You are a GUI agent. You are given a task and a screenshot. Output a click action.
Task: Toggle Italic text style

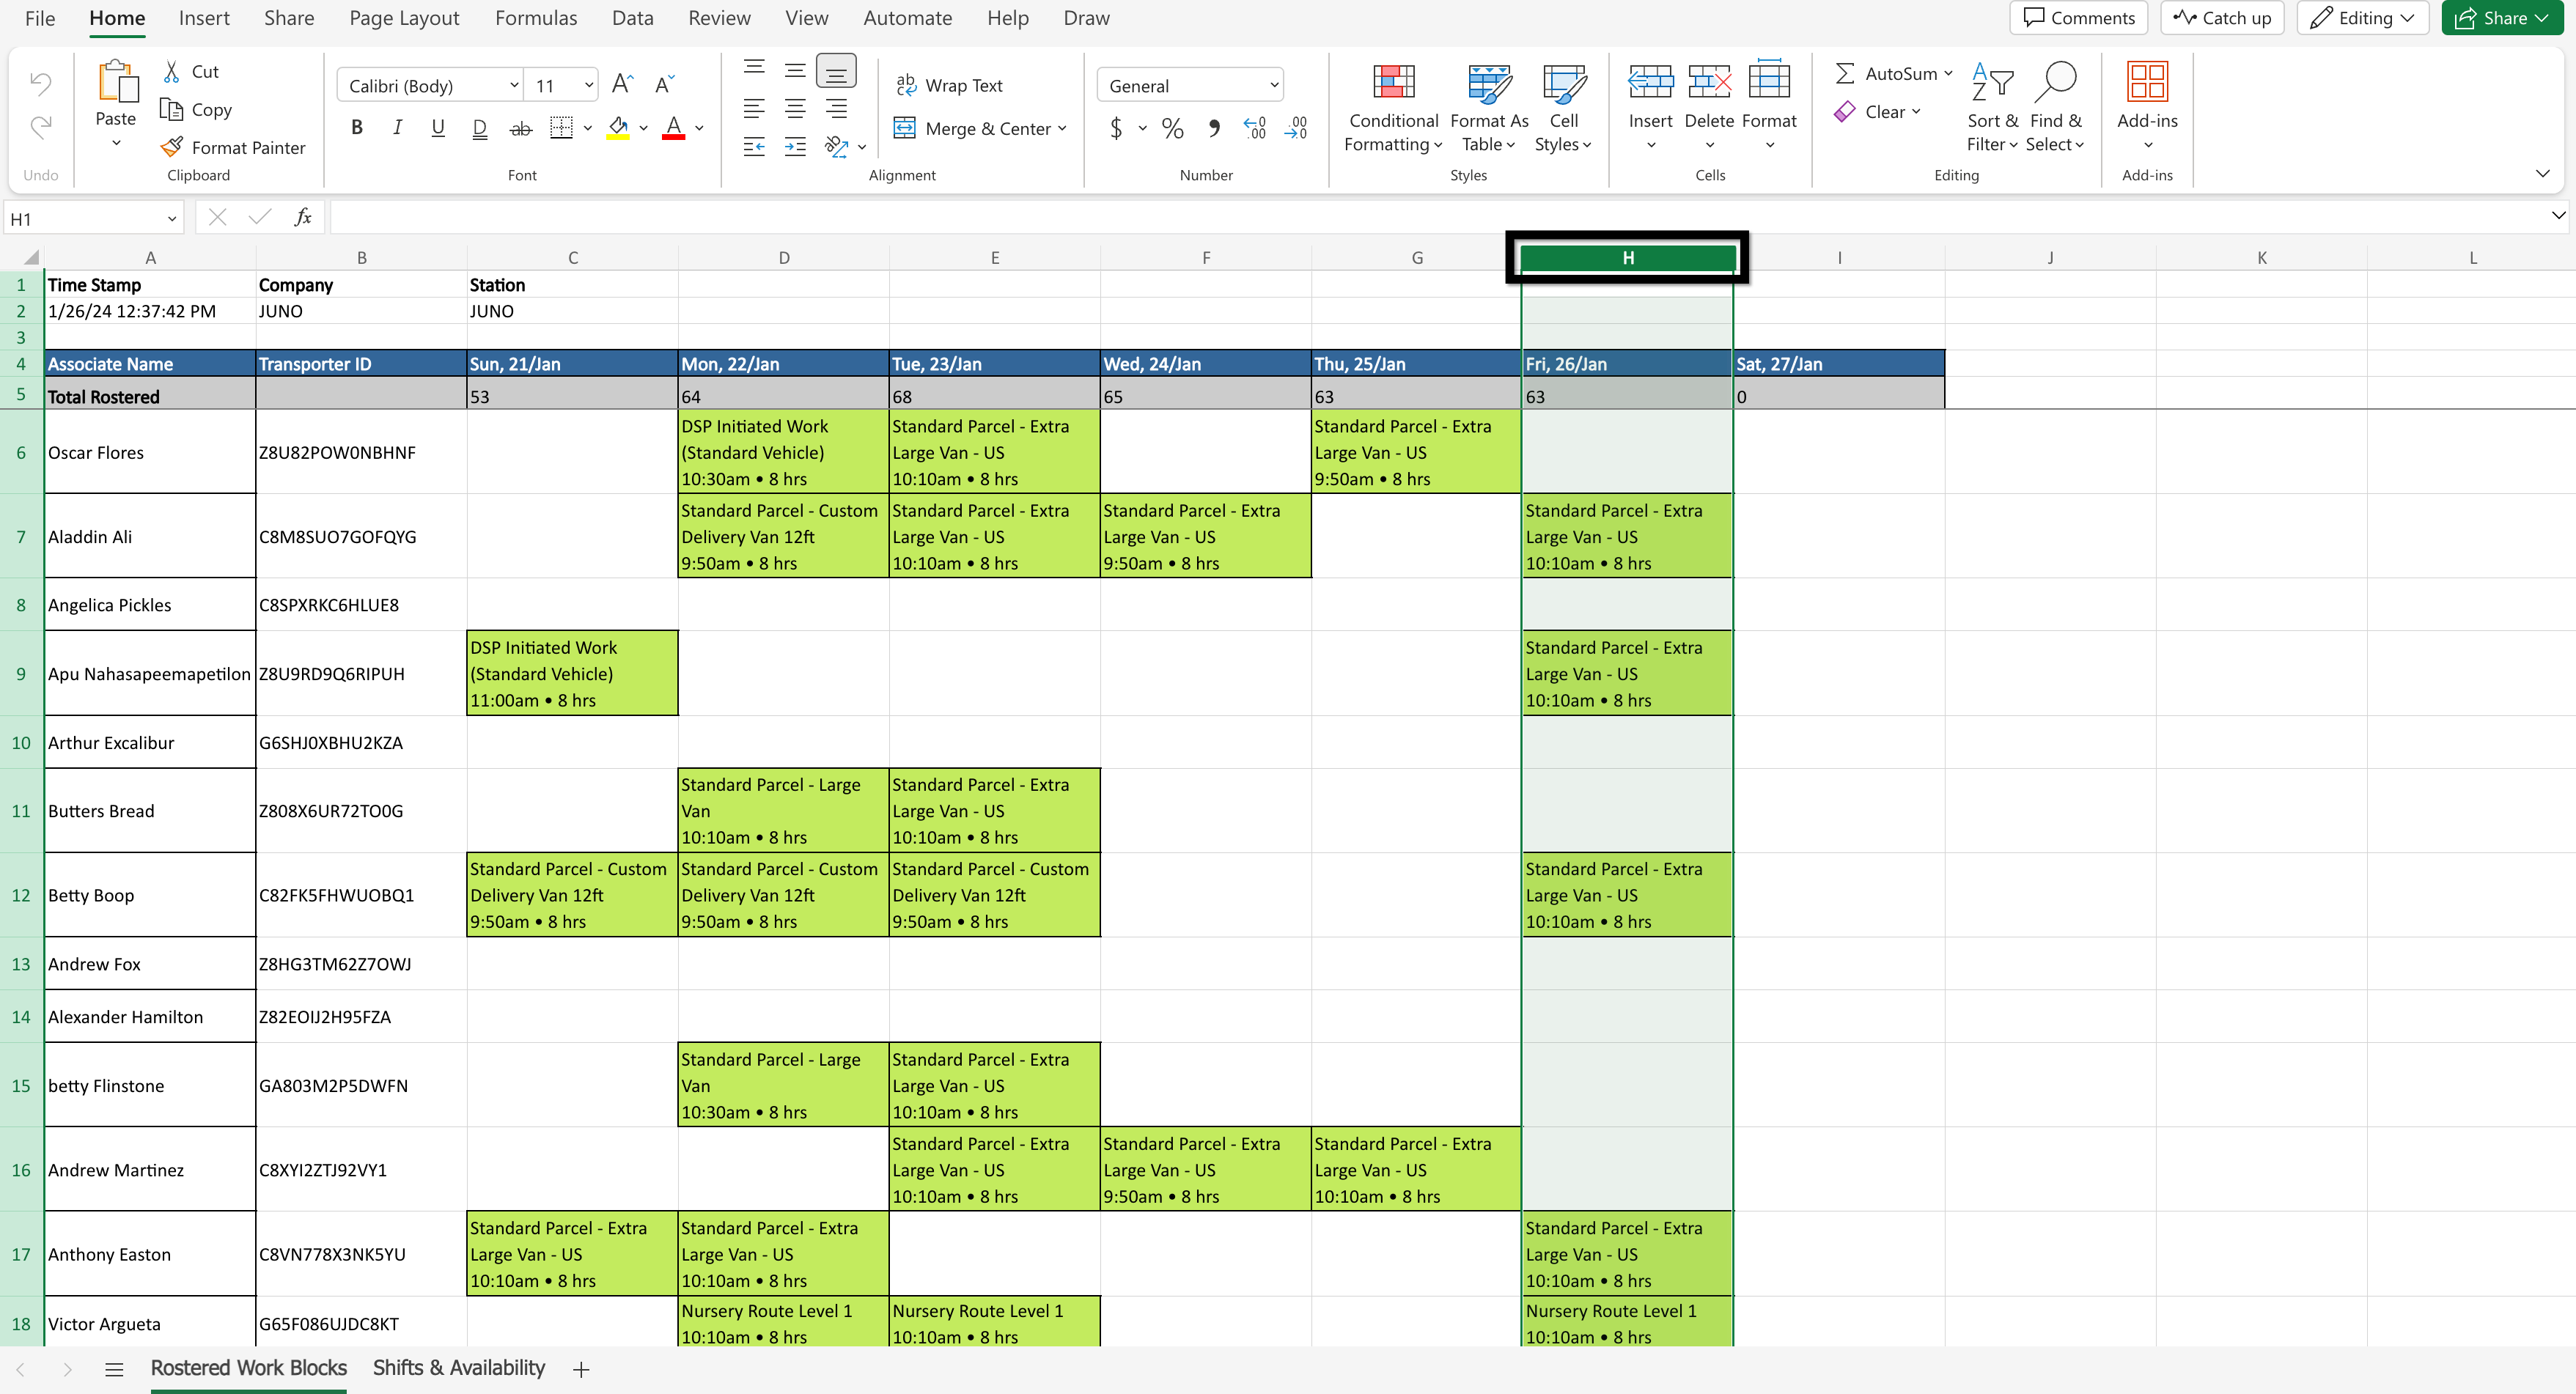(x=397, y=127)
